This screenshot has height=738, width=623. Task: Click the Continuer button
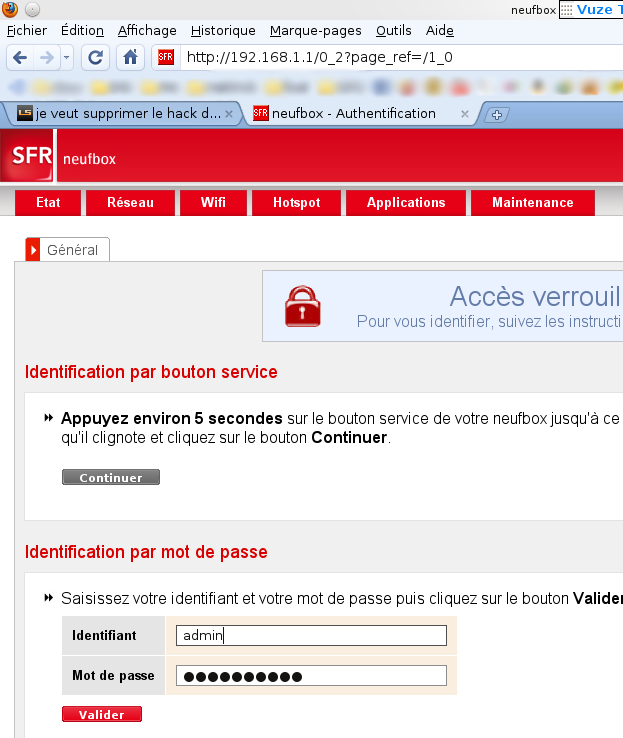pyautogui.click(x=111, y=477)
